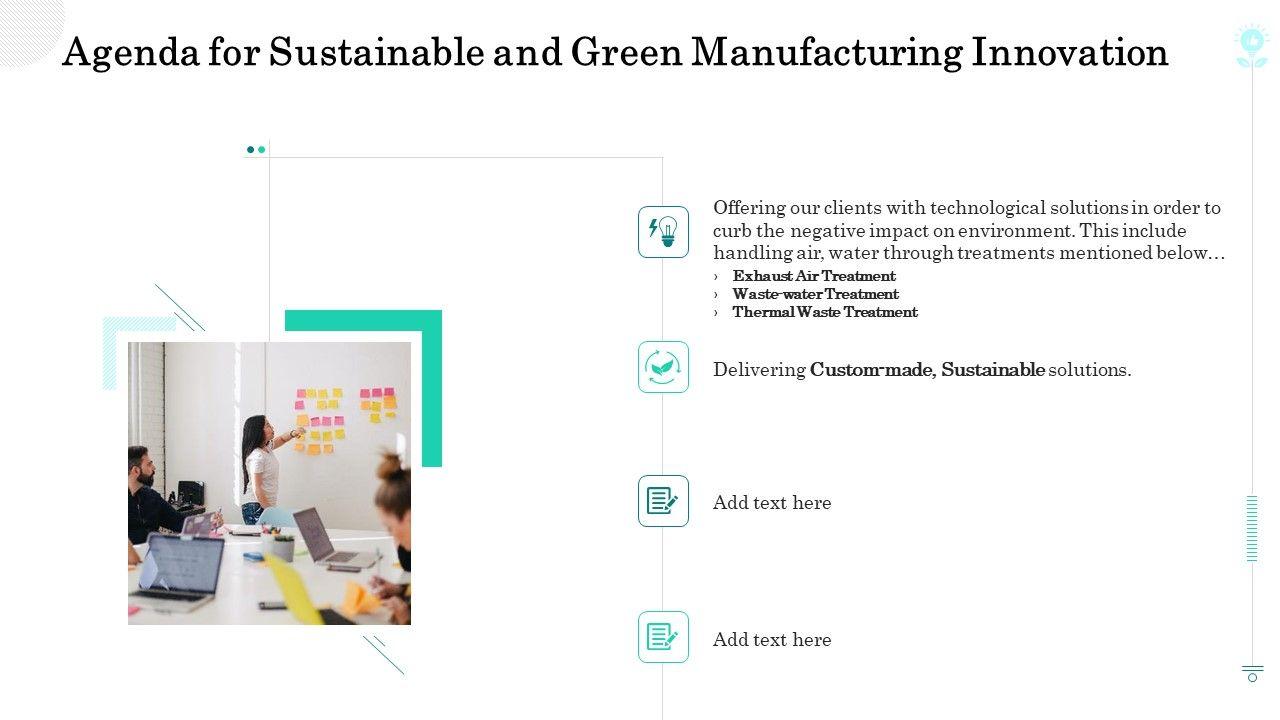Click the striped vertical bar on the right line
This screenshot has height=720, width=1280.
click(1252, 528)
